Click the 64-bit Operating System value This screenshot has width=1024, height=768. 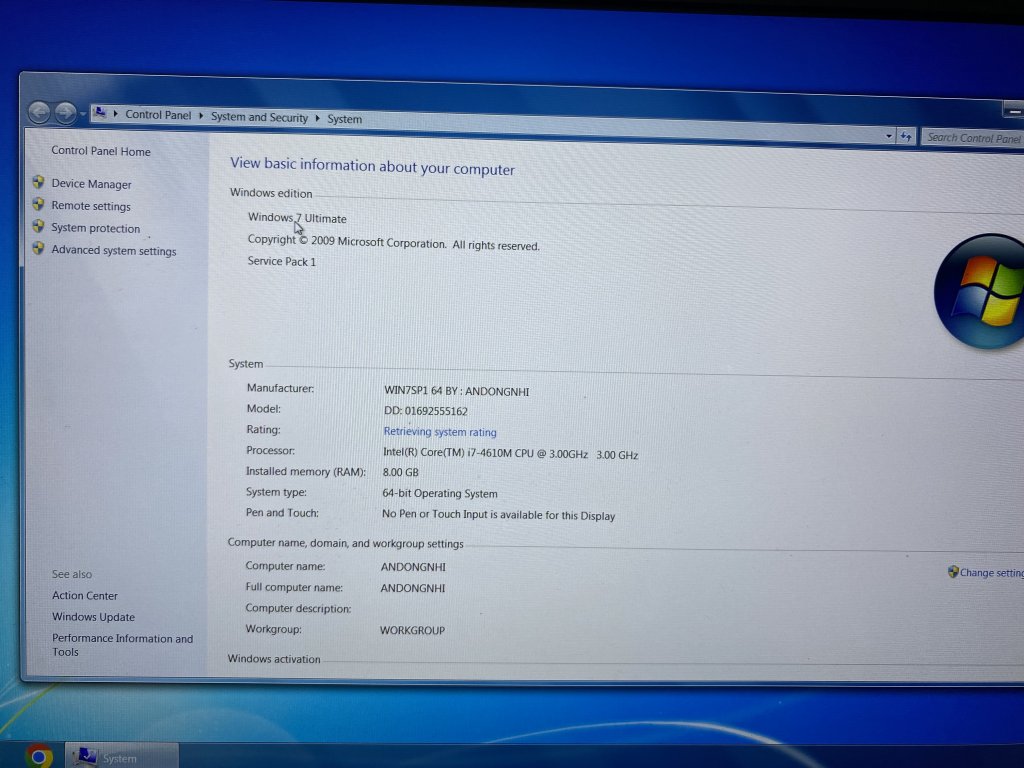440,493
